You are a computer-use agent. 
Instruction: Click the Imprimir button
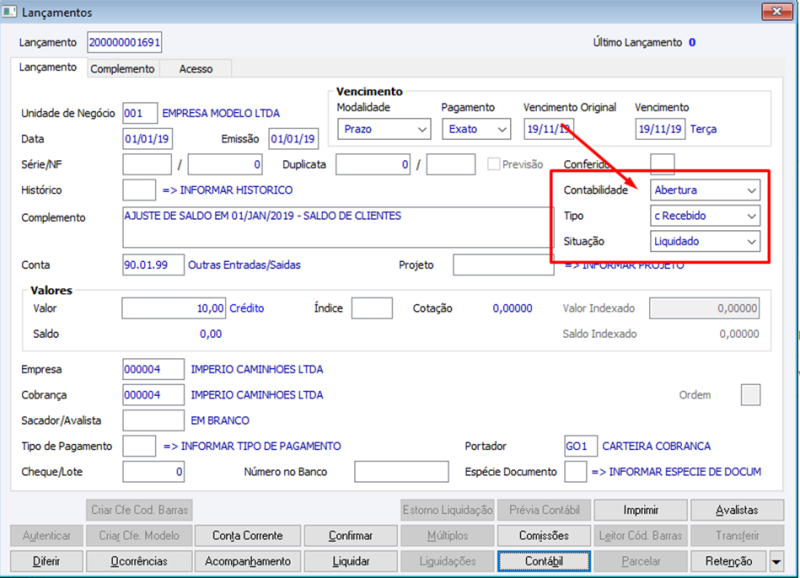point(641,510)
